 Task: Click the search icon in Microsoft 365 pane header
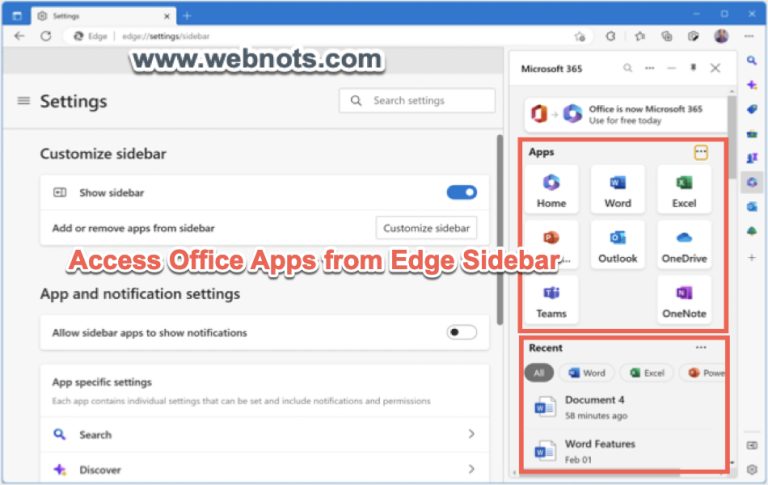627,68
